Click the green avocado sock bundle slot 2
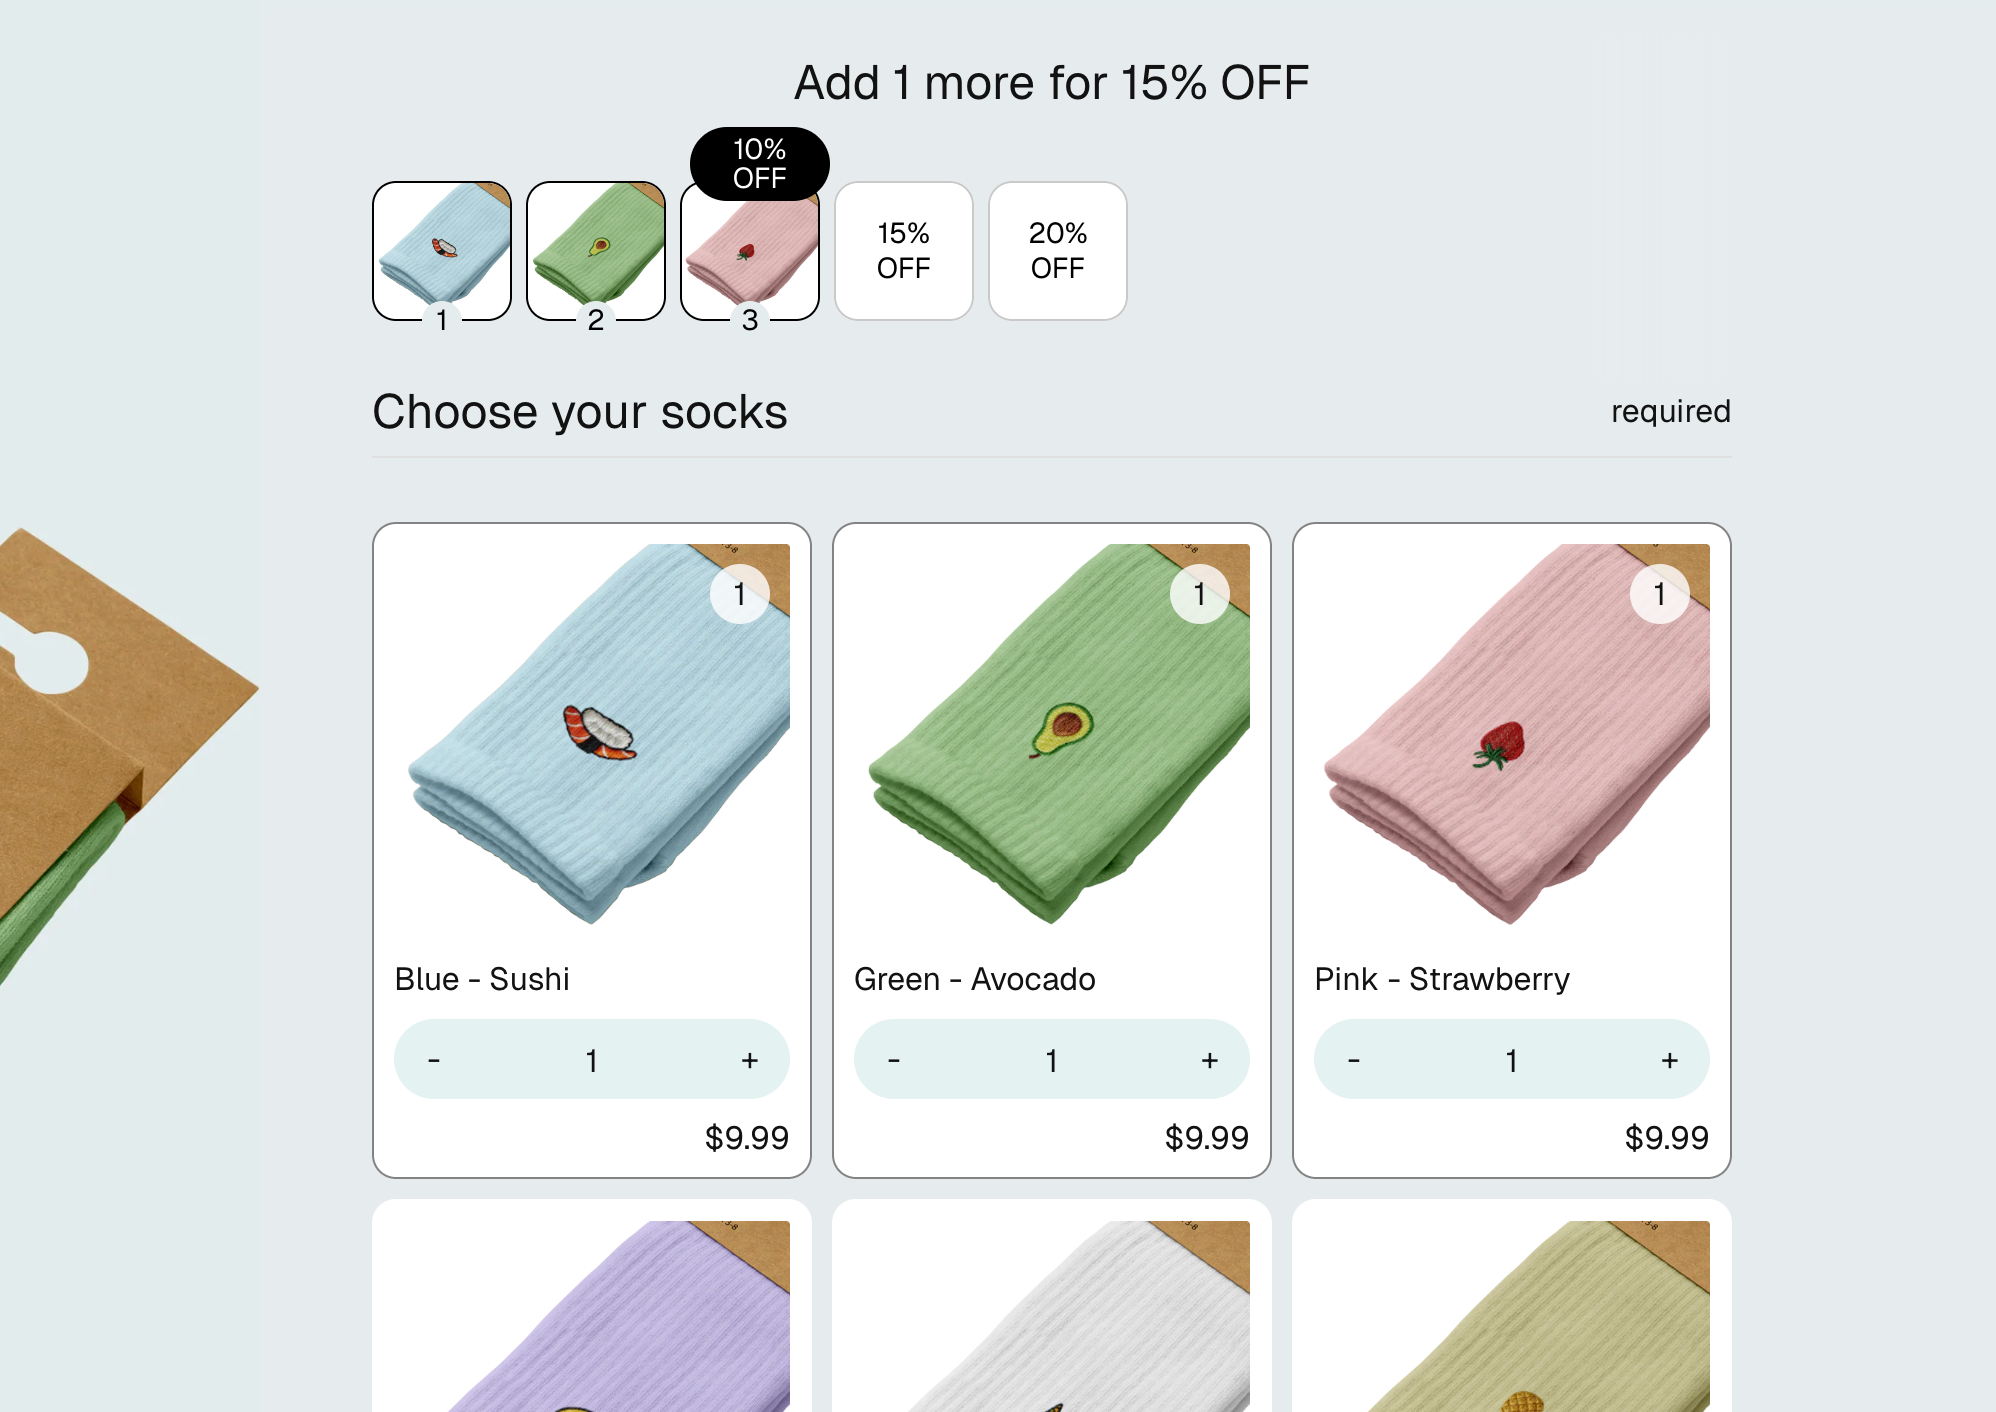The image size is (1996, 1412). (596, 250)
